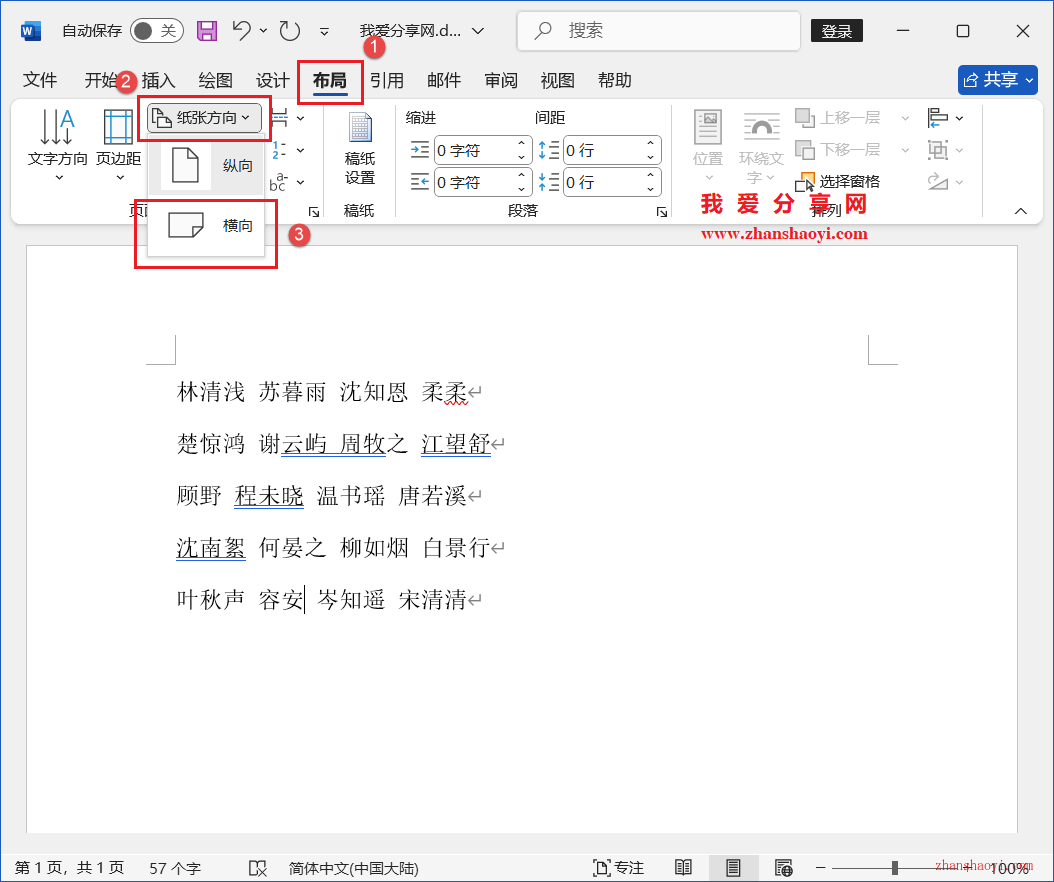Open the 共享 share button
Screen dimensions: 1054x882
(x=998, y=80)
